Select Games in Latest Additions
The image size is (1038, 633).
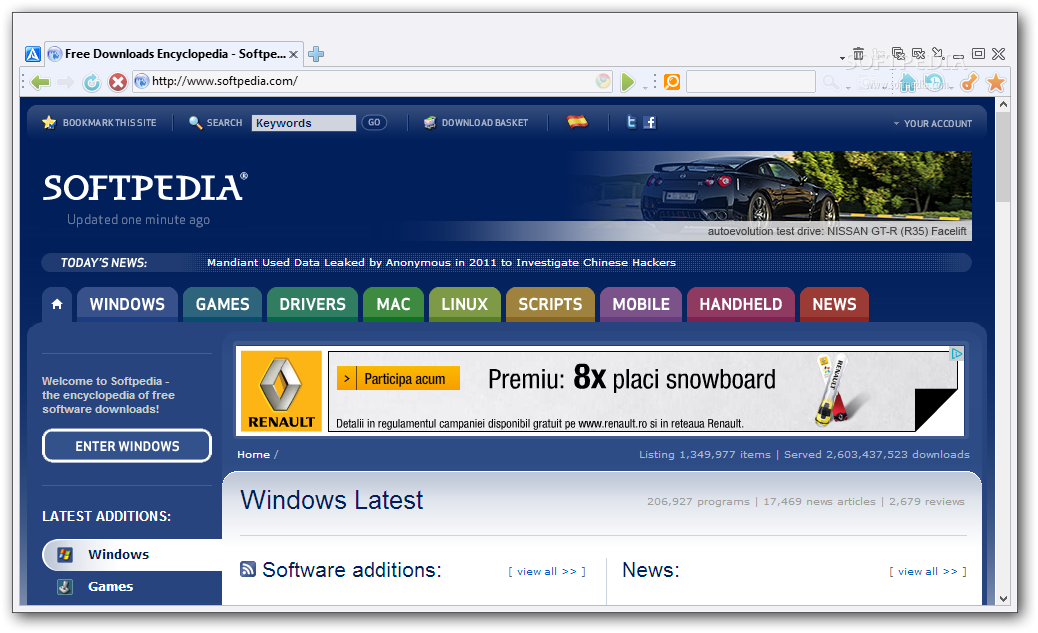pos(111,587)
